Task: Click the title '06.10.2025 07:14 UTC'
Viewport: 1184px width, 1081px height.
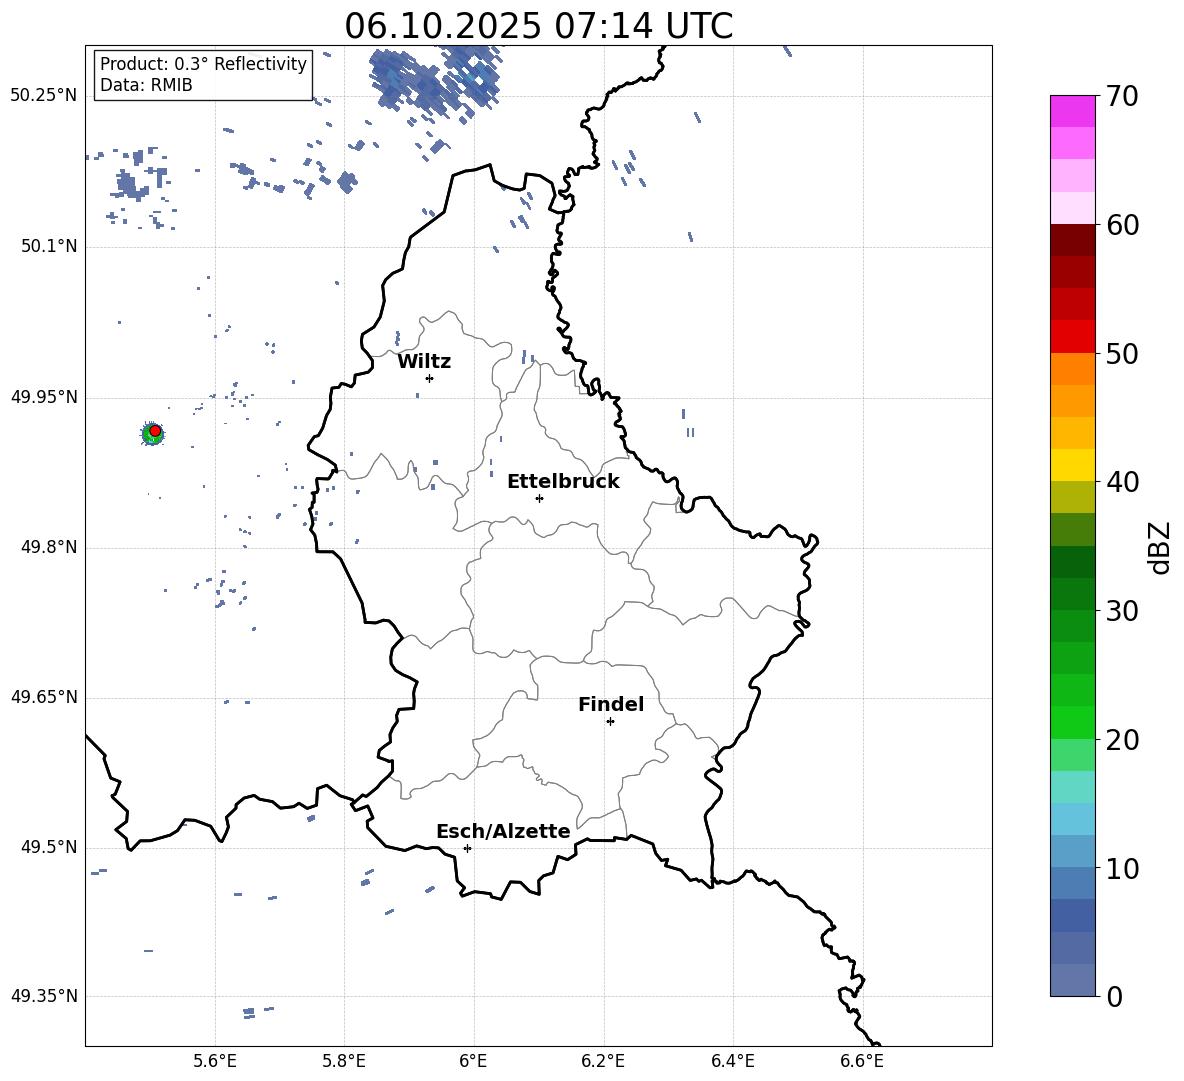Action: (539, 26)
